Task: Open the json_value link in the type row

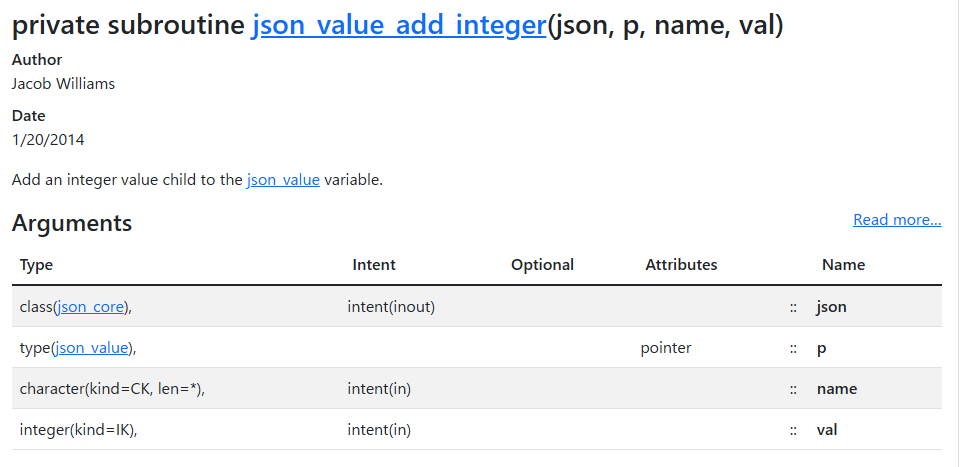Action: [x=92, y=348]
